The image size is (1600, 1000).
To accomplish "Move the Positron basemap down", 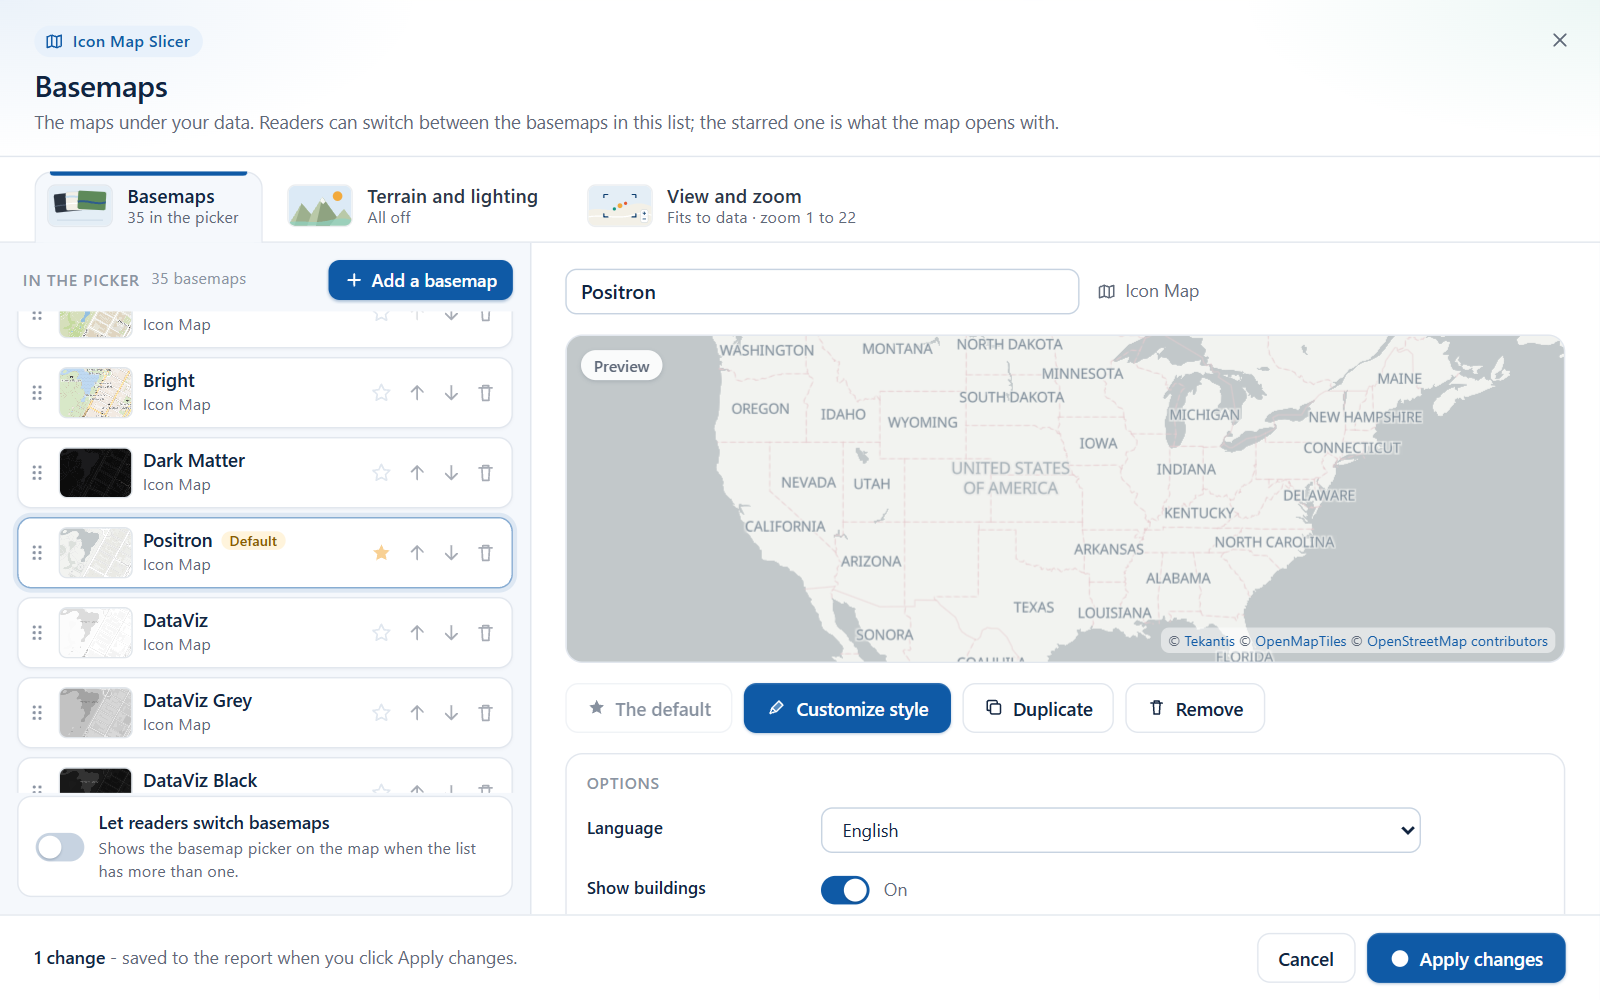I will [451, 553].
